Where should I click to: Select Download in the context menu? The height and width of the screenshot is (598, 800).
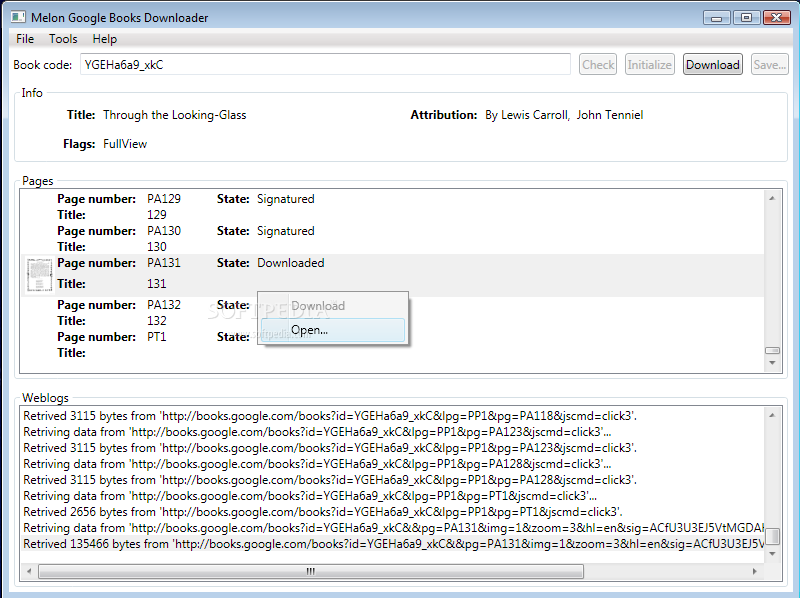coord(333,306)
